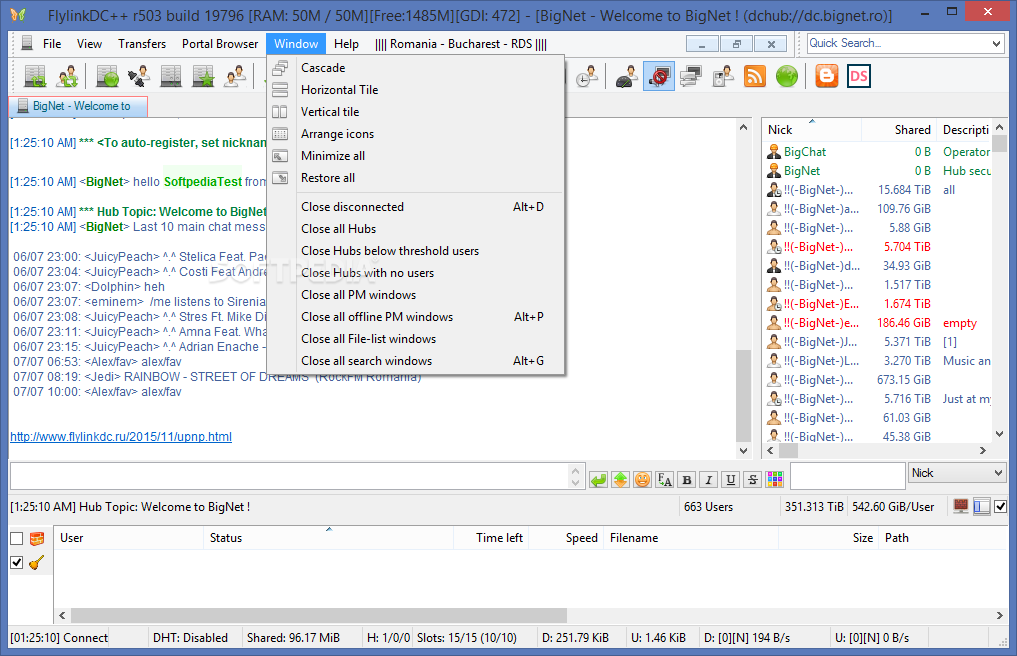Choose Minimize all from Window menu
This screenshot has width=1017, height=656.
[x=416, y=156]
